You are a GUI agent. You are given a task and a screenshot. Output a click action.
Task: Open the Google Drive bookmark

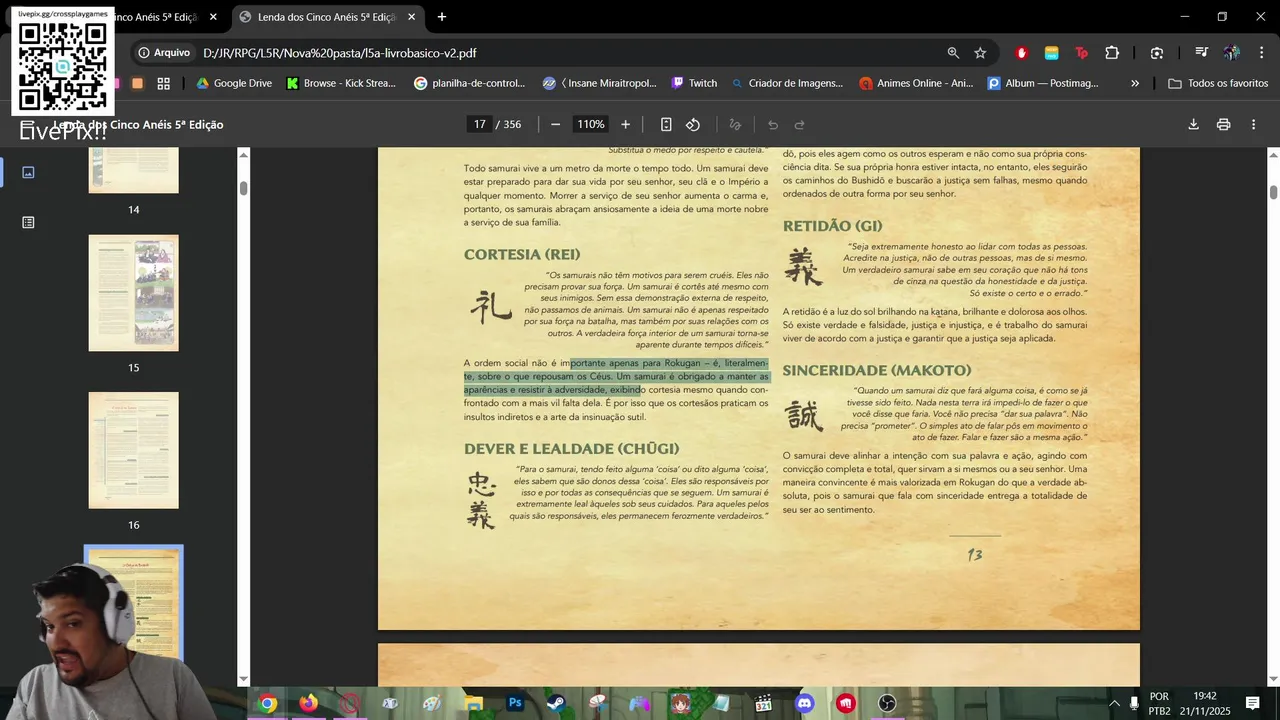point(234,83)
